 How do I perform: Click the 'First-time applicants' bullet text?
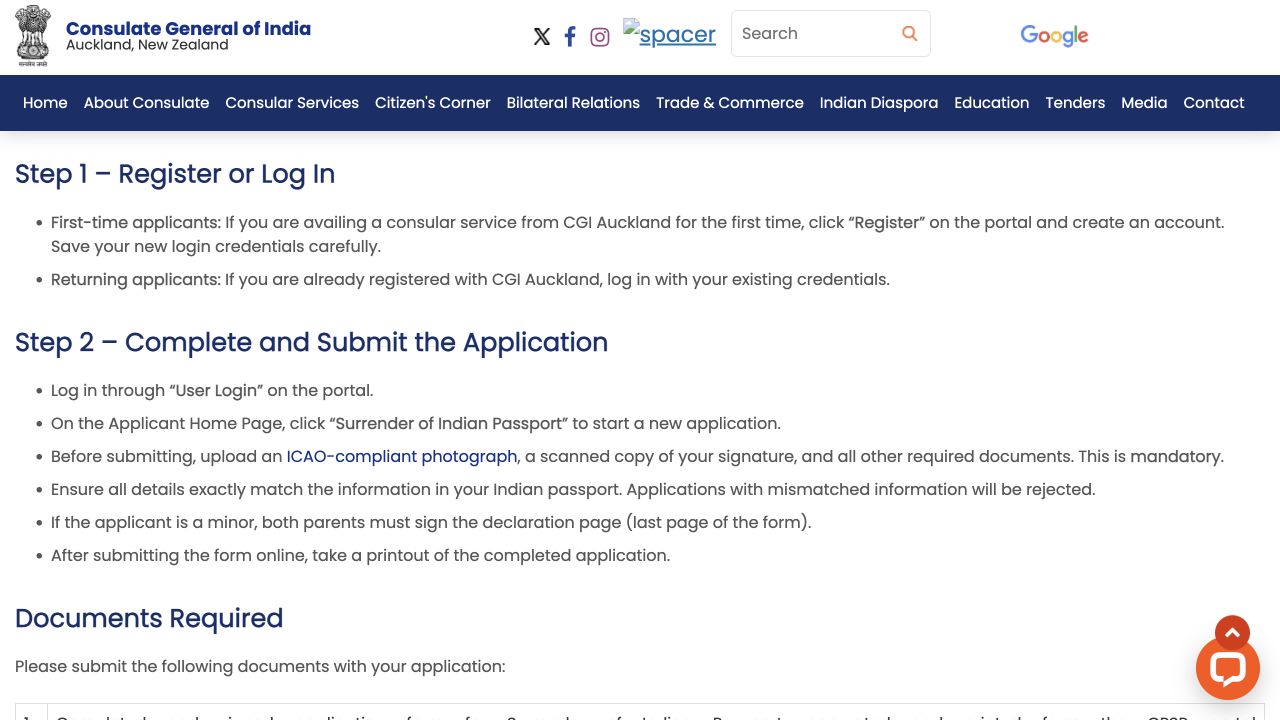click(637, 234)
